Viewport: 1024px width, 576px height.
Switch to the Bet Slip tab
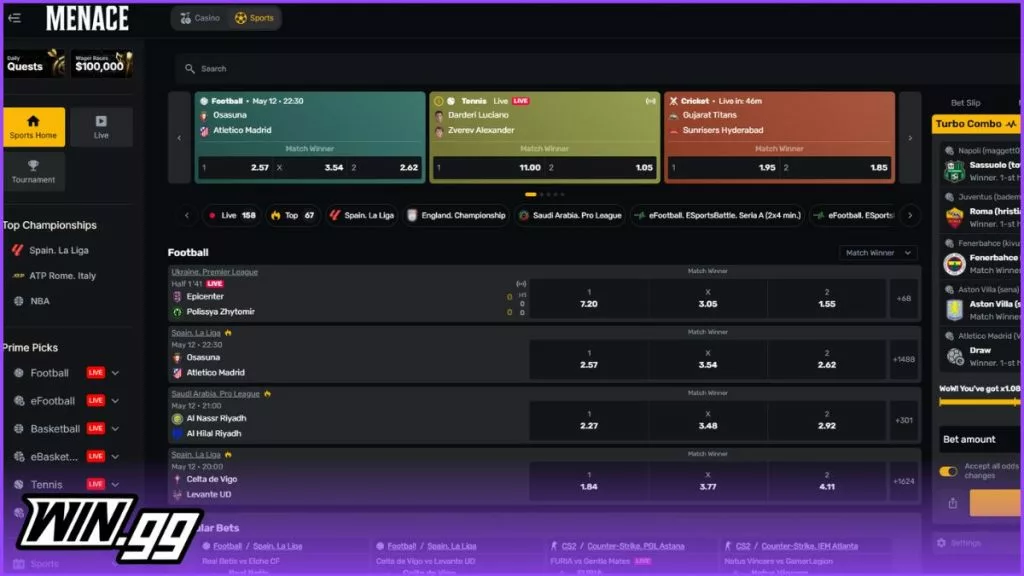click(965, 103)
